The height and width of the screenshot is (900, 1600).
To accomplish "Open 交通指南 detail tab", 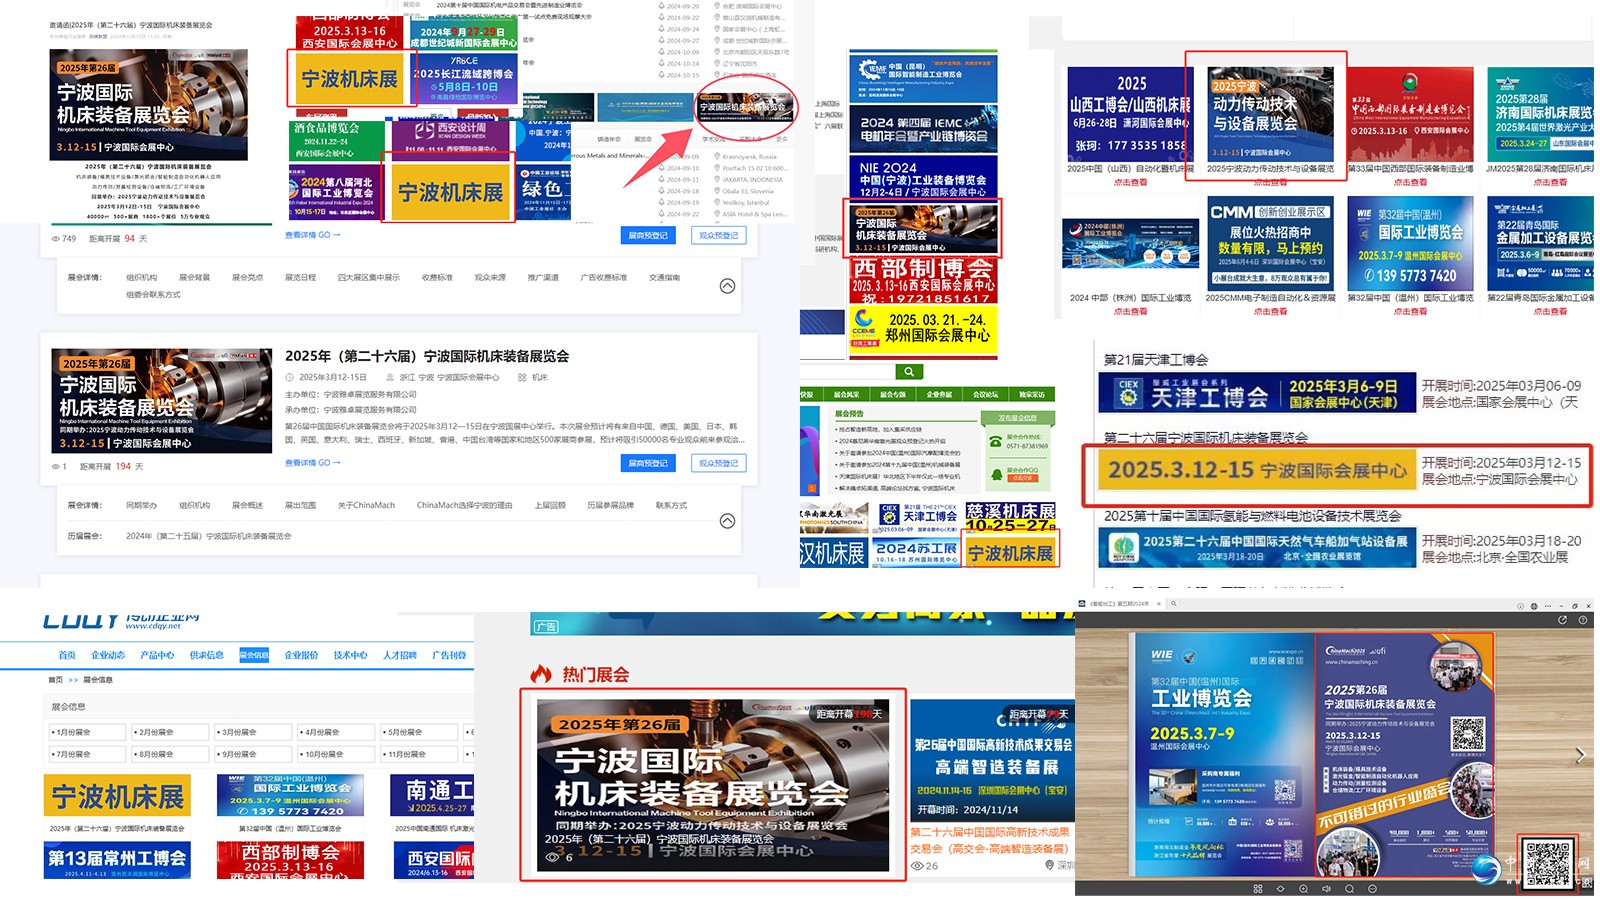I will pos(664,277).
